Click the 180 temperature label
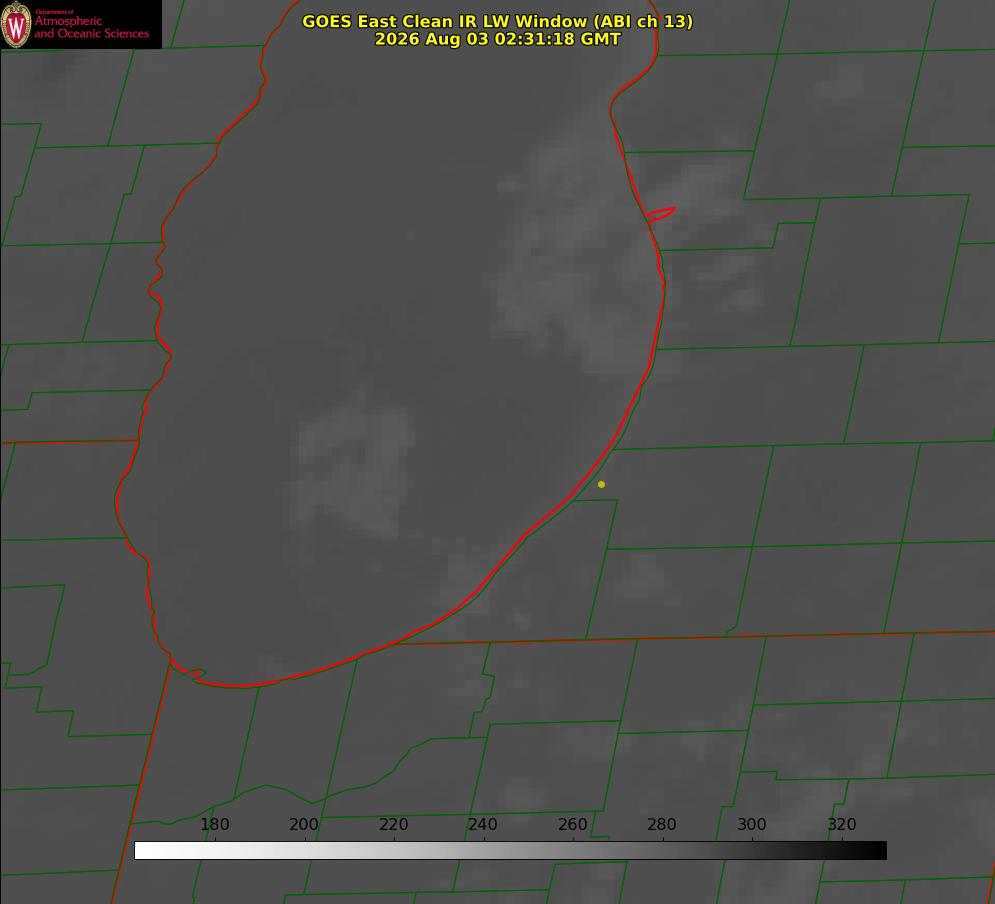This screenshot has height=904, width=995. pos(214,824)
